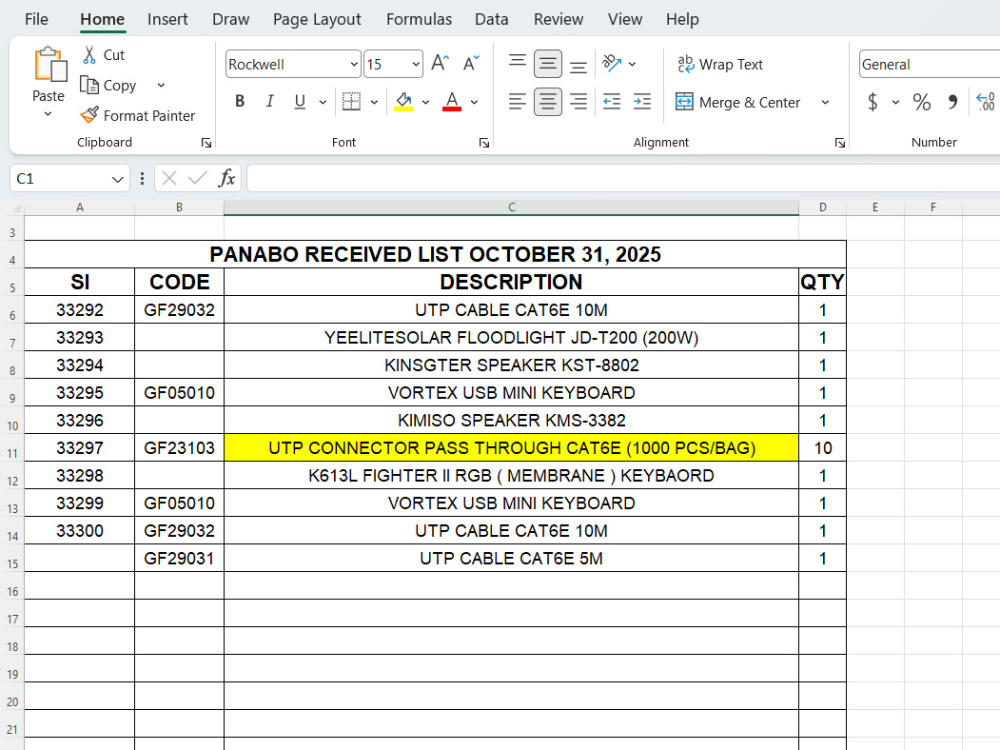Toggle Underline formatting
This screenshot has height=750, width=1000.
300,101
